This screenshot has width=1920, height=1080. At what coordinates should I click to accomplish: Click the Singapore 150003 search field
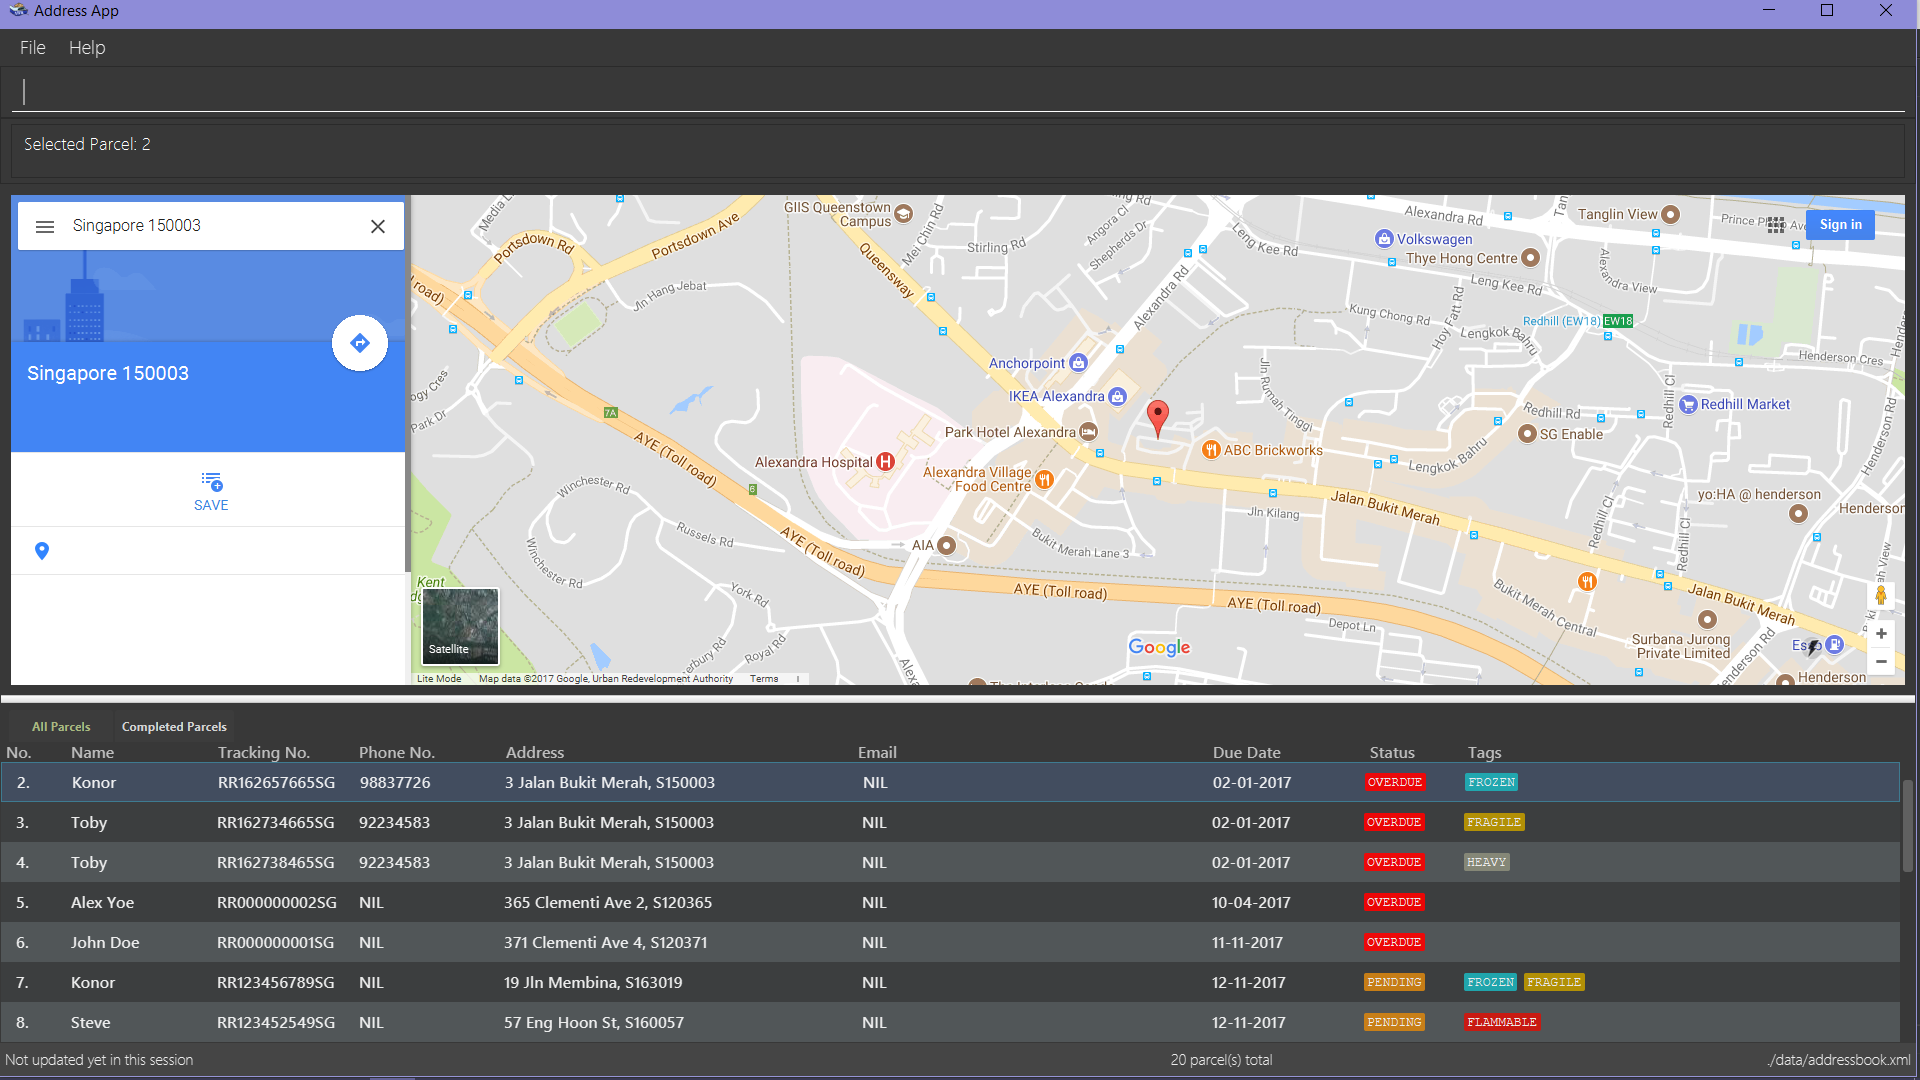[x=210, y=226]
